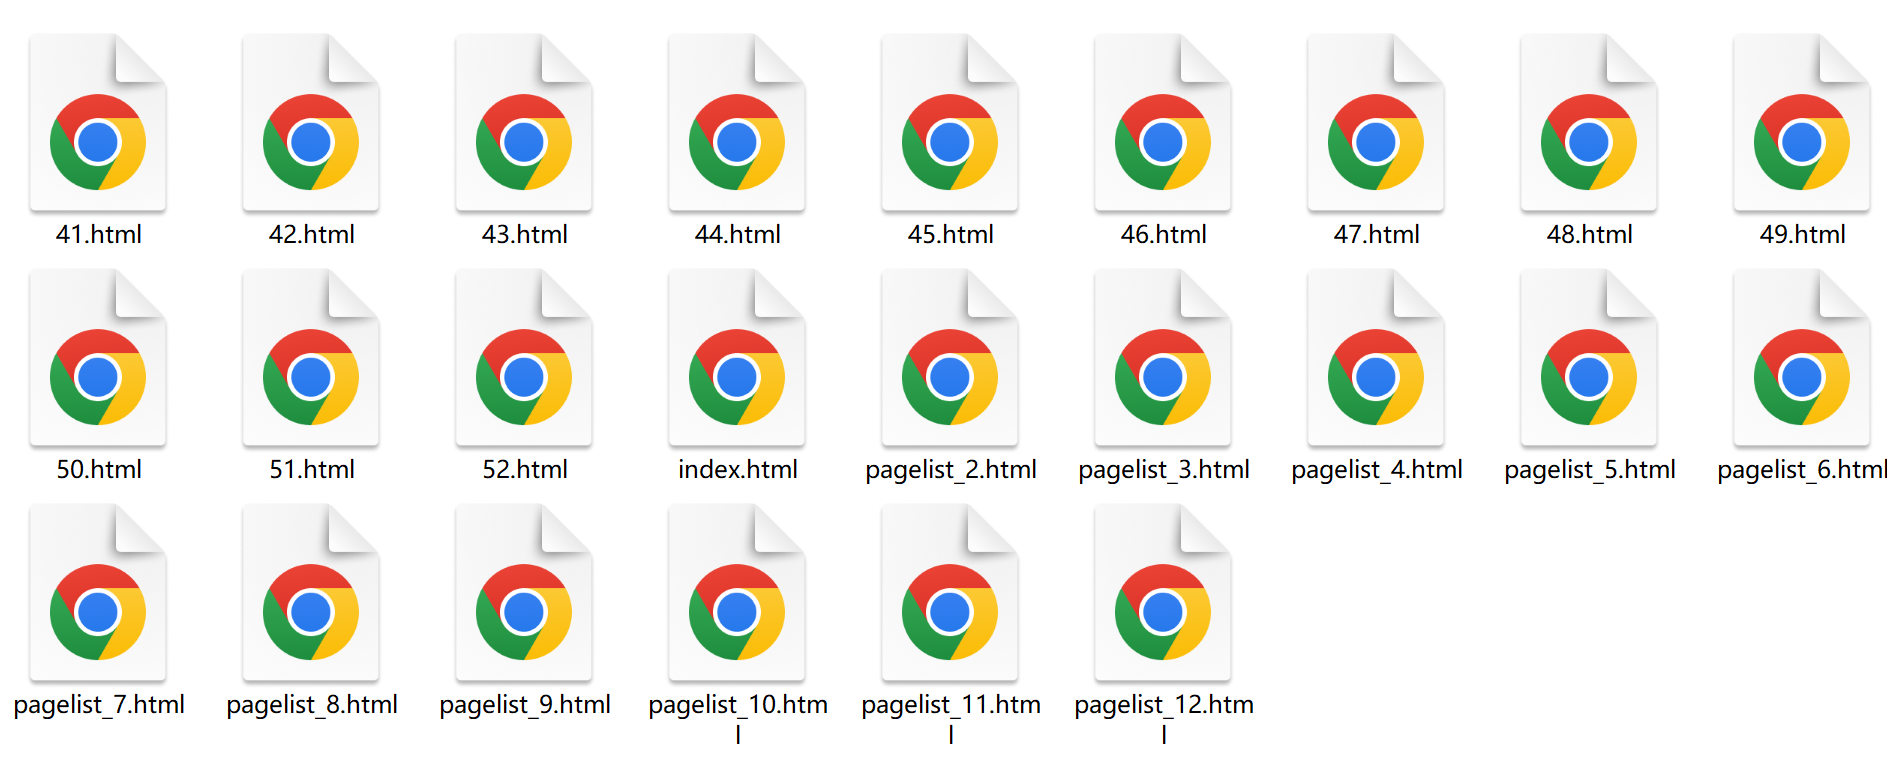Click the file name text pagelist_4.html
Screen dimensions: 1887x783
tap(1376, 471)
